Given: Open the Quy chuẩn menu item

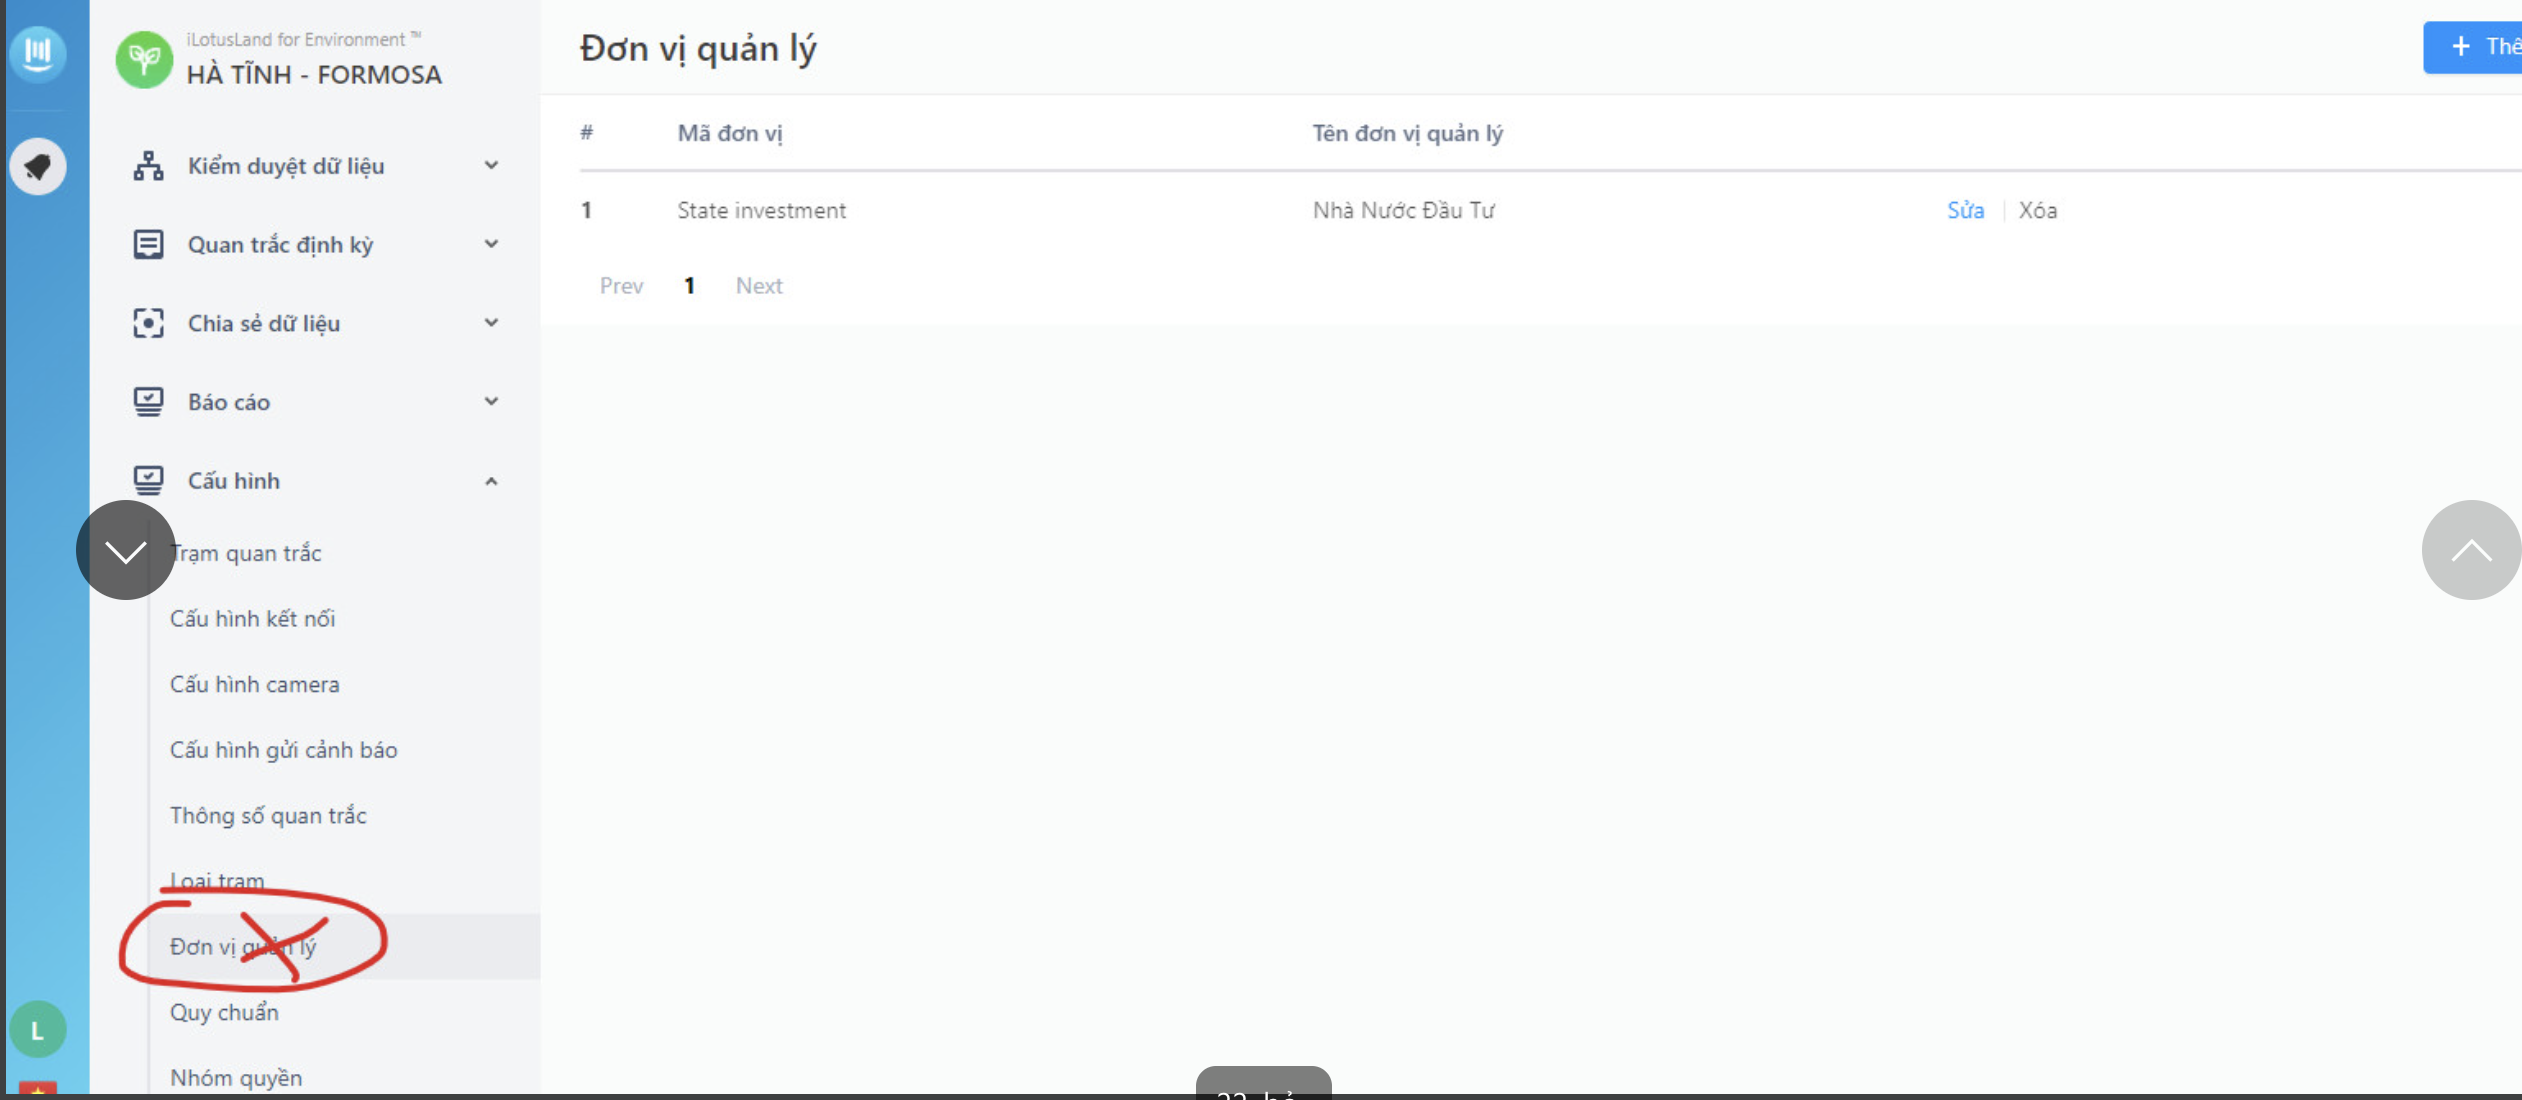Looking at the screenshot, I should (224, 1012).
